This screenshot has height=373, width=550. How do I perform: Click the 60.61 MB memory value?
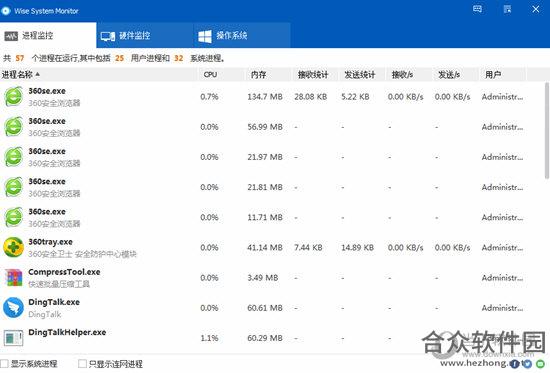[x=265, y=308]
